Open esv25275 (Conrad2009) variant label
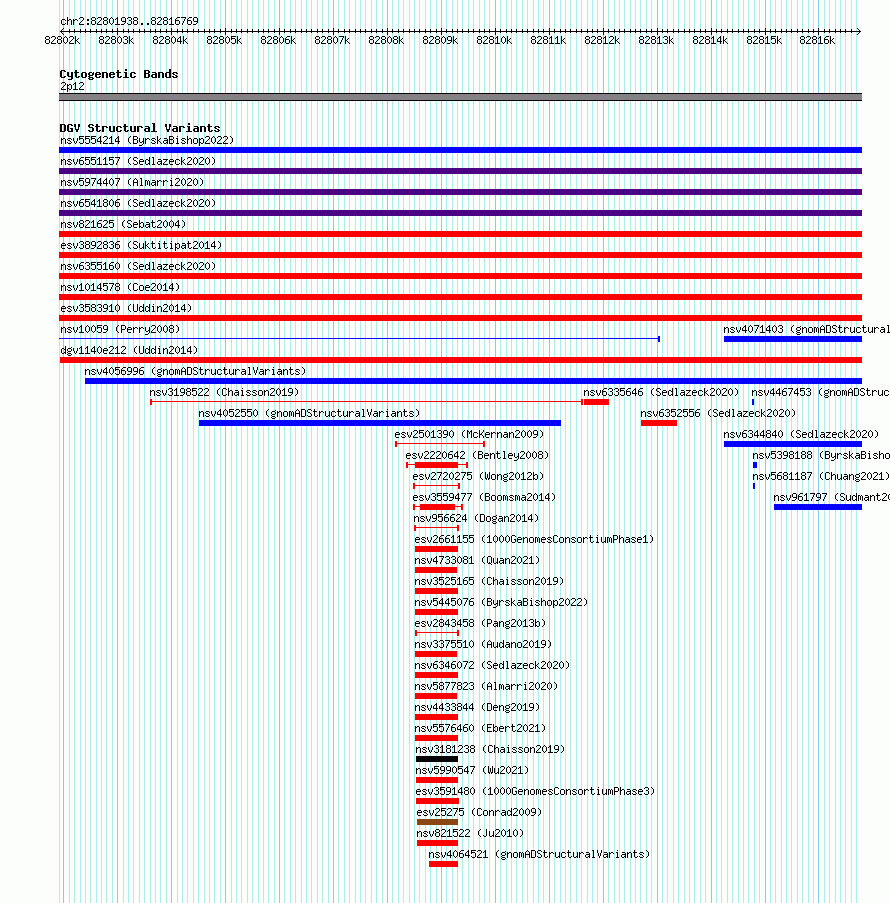Screen dimensions: 890x903 pyautogui.click(x=479, y=813)
